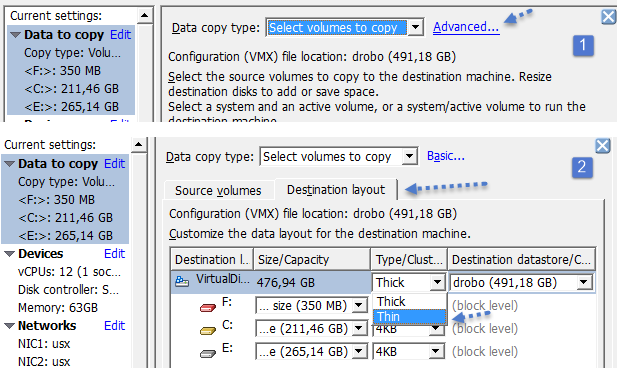Click scroll up arrow in top settings list
Image resolution: width=617 pixels, height=371 pixels.
pyautogui.click(x=144, y=16)
